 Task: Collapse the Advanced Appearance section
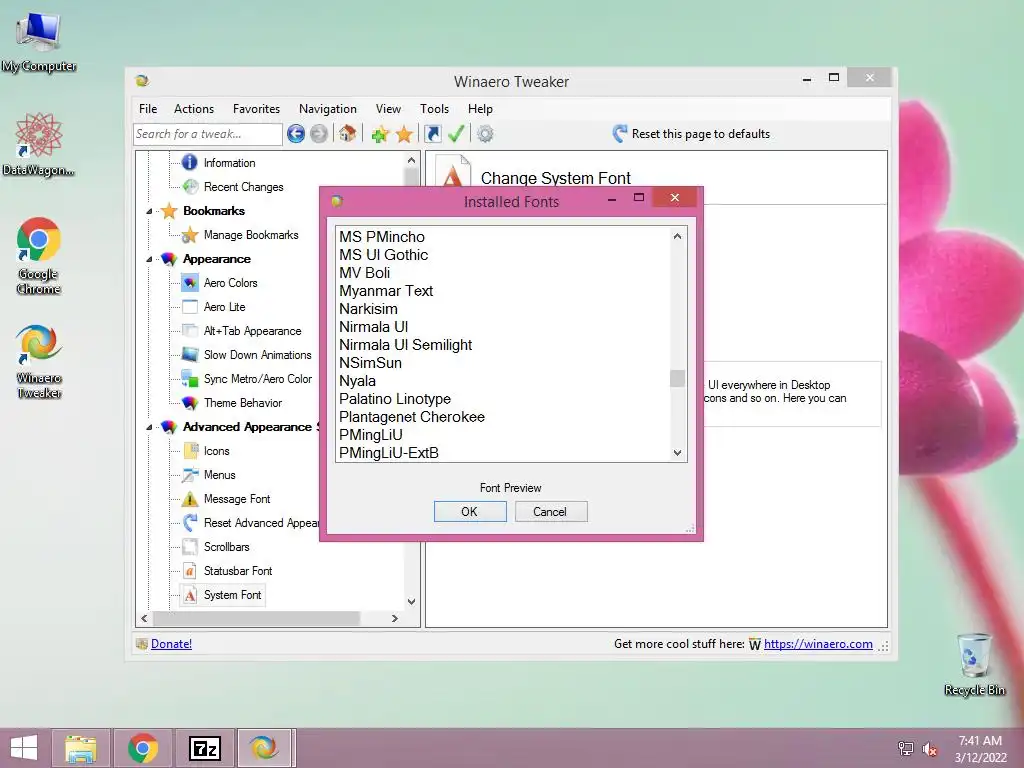(150, 427)
